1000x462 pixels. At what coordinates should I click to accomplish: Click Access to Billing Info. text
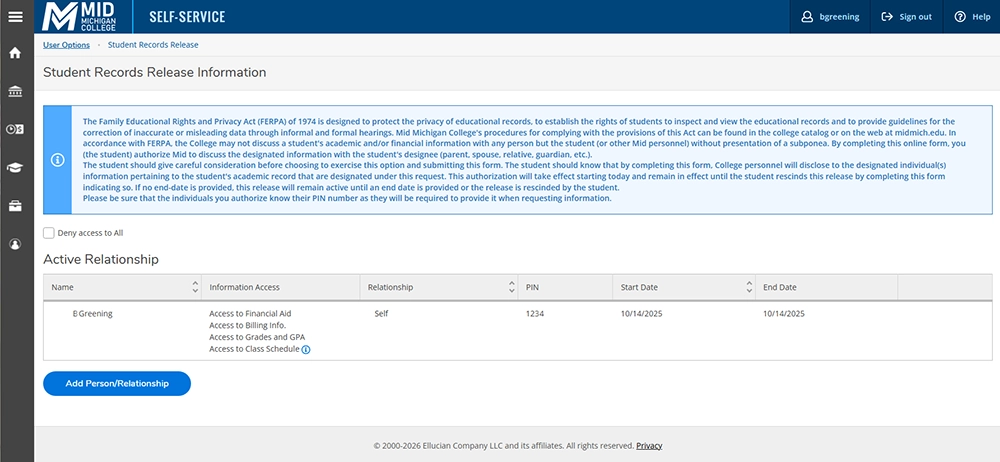click(x=247, y=325)
